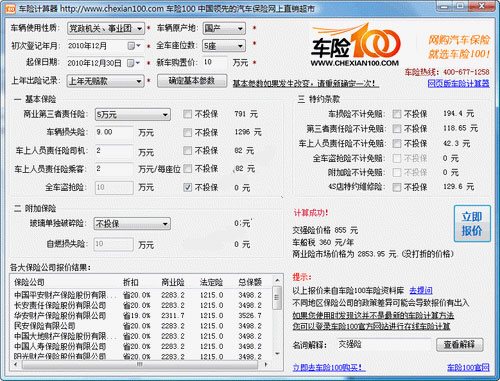500x381 pixels.
Task: Open the 上年出险记录 dropdown
Action: point(106,81)
